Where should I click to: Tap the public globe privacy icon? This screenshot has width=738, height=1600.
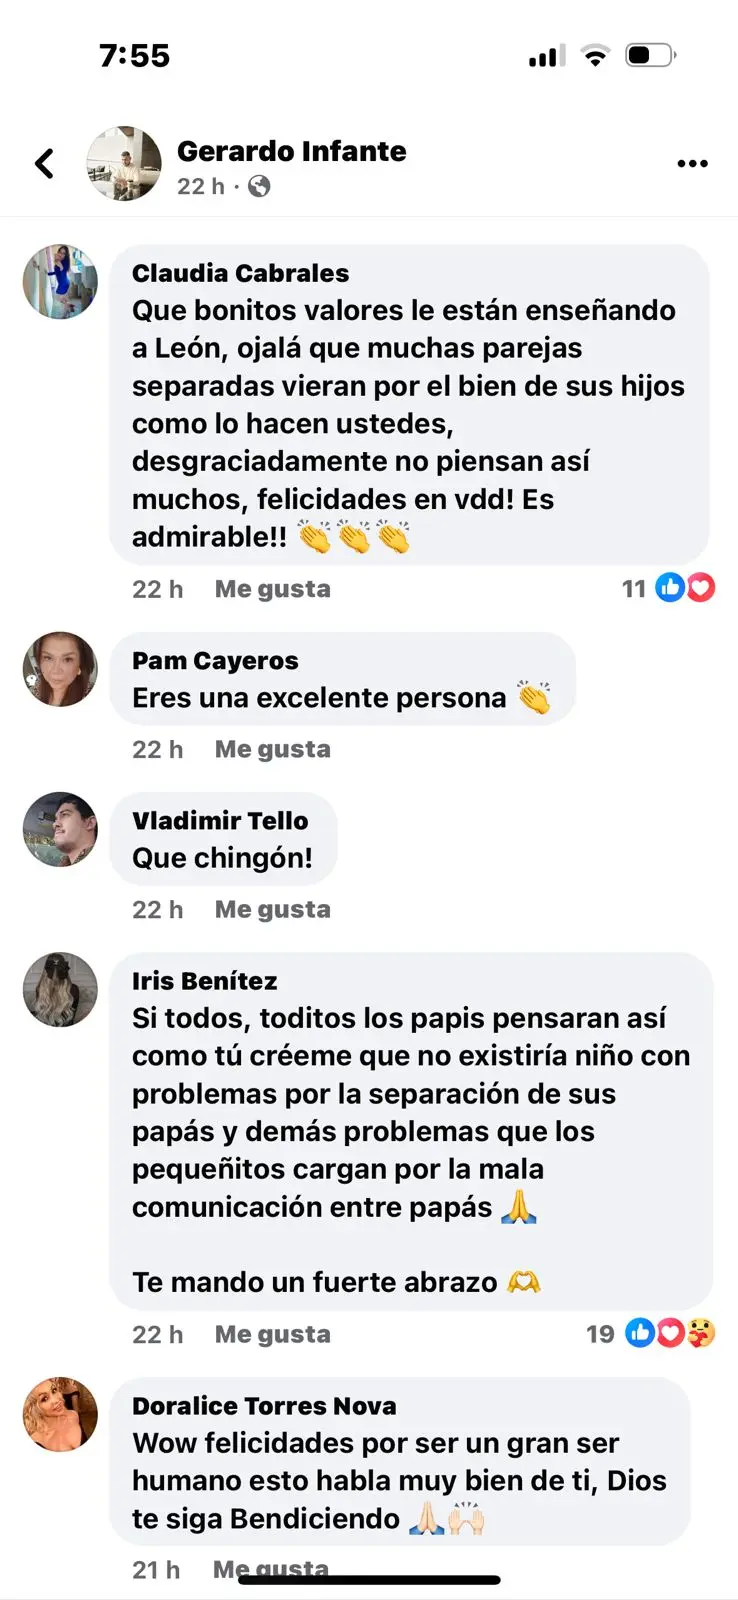(259, 186)
